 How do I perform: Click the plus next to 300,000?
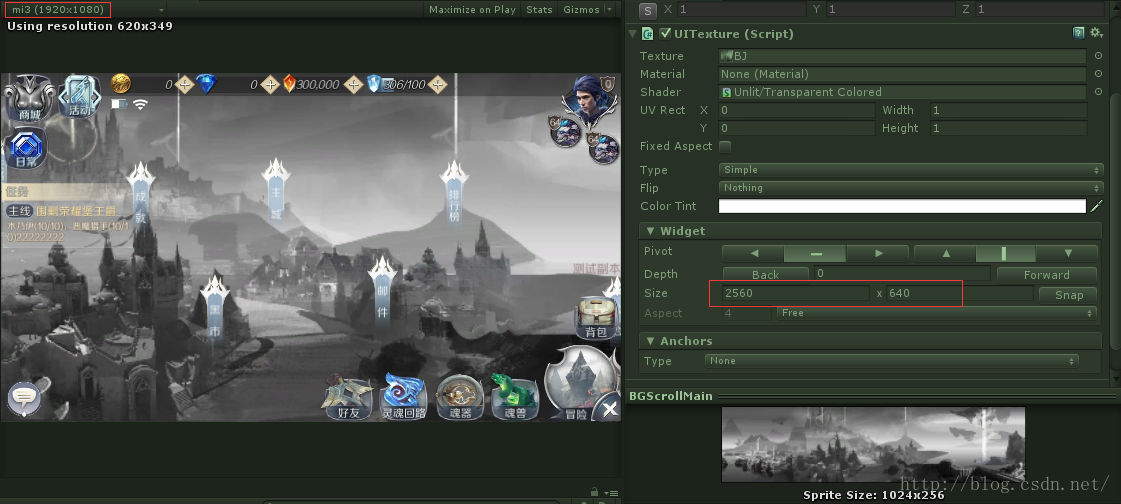tap(353, 84)
